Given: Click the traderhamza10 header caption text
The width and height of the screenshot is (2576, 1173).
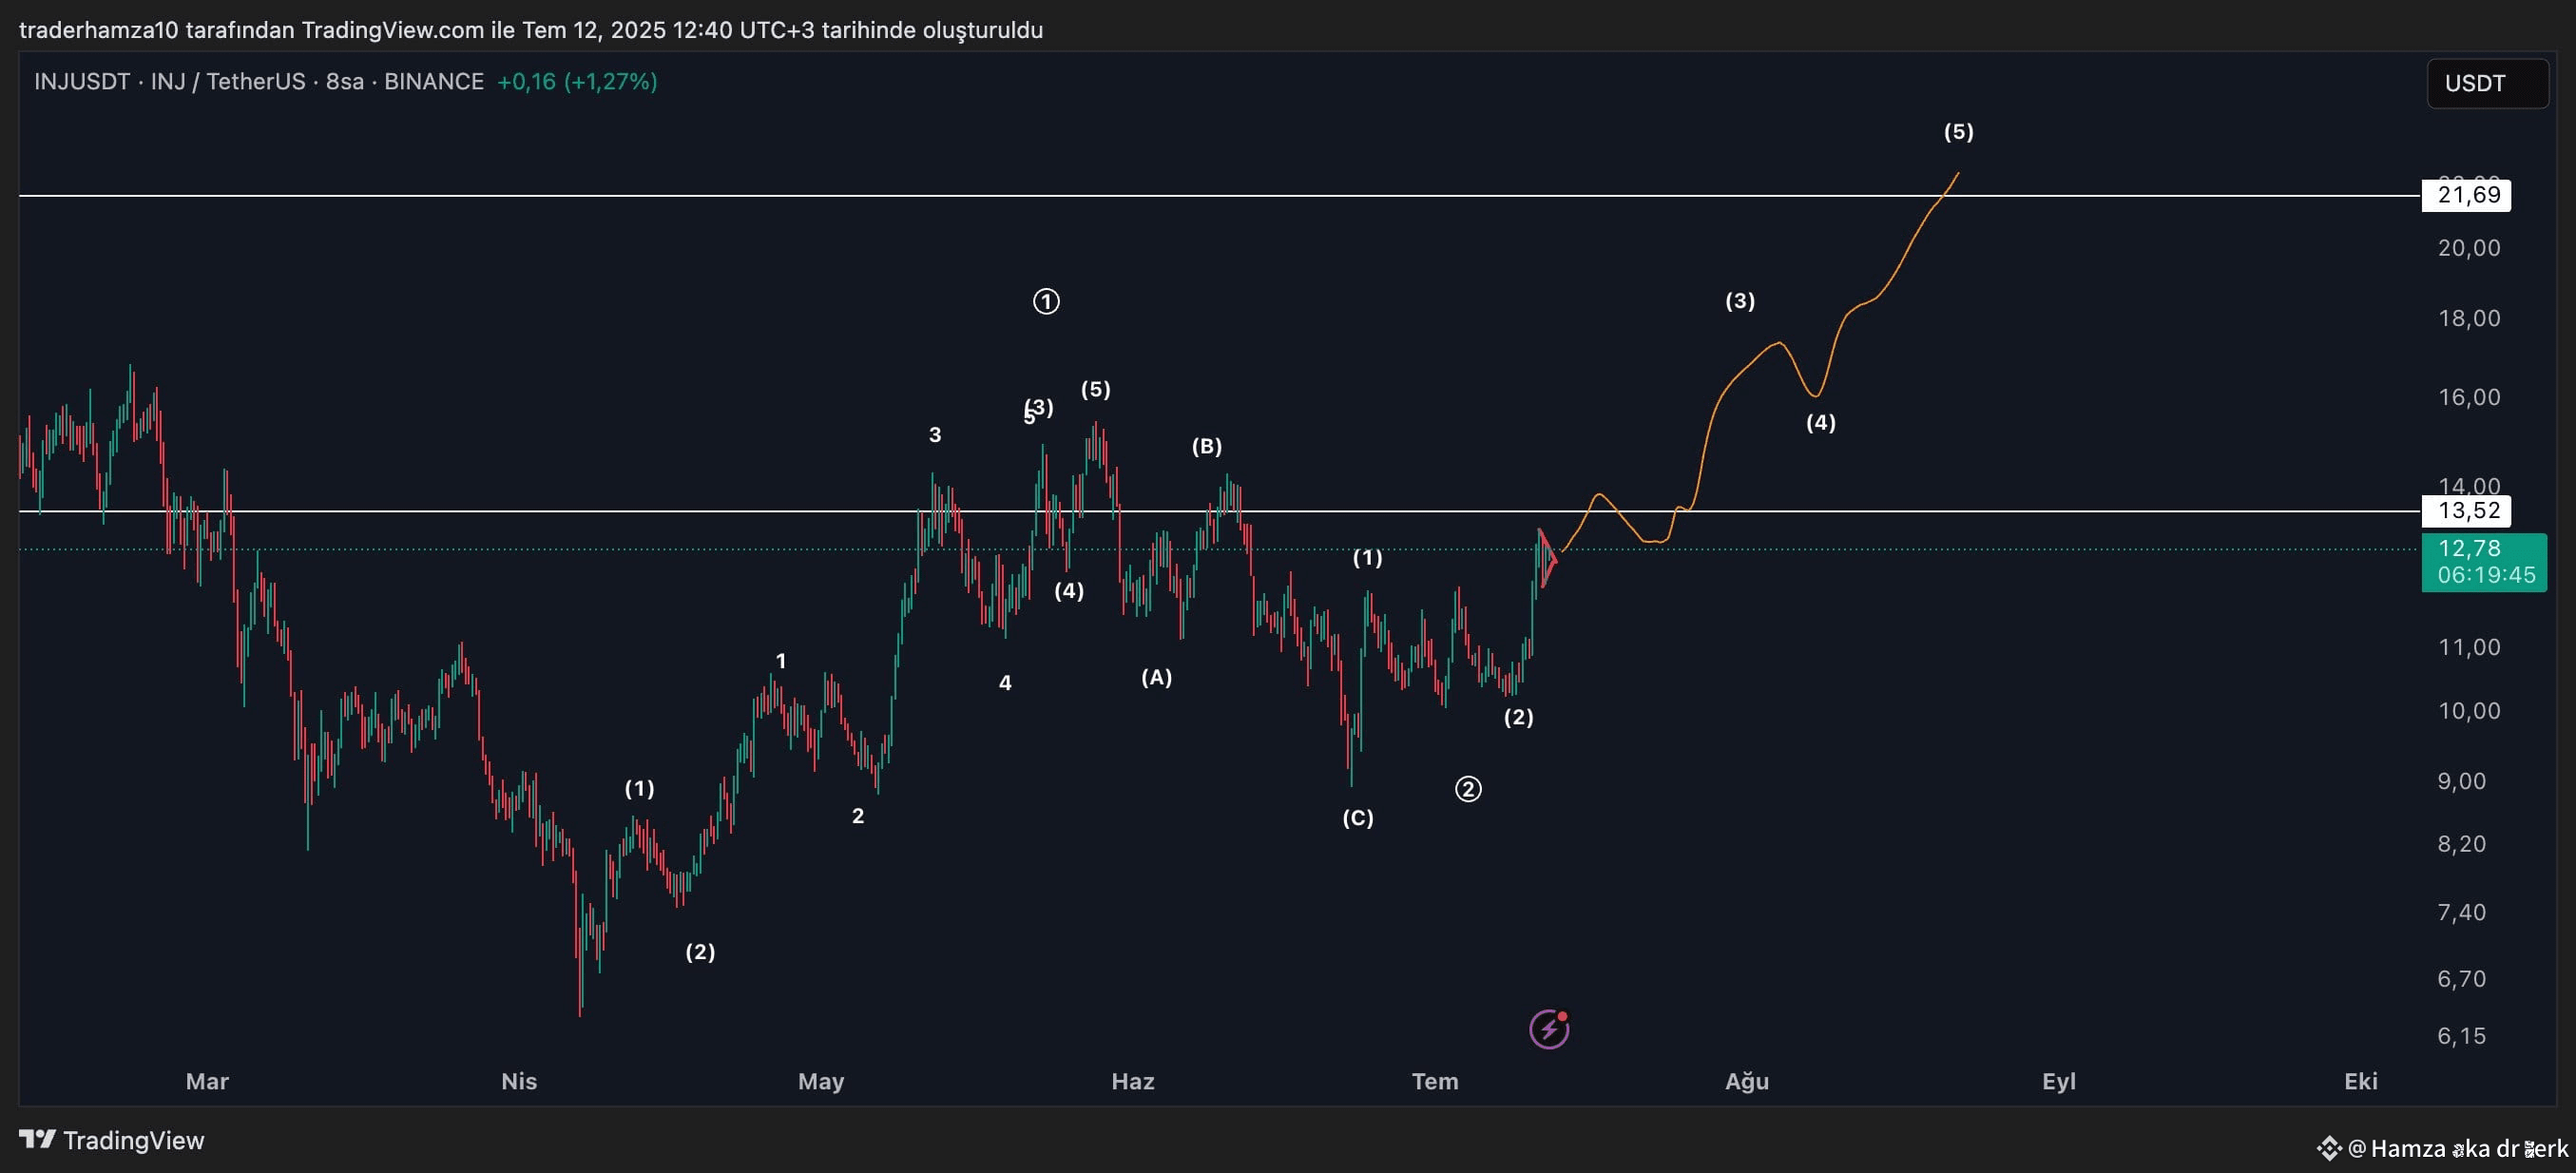Looking at the screenshot, I should click(x=531, y=30).
